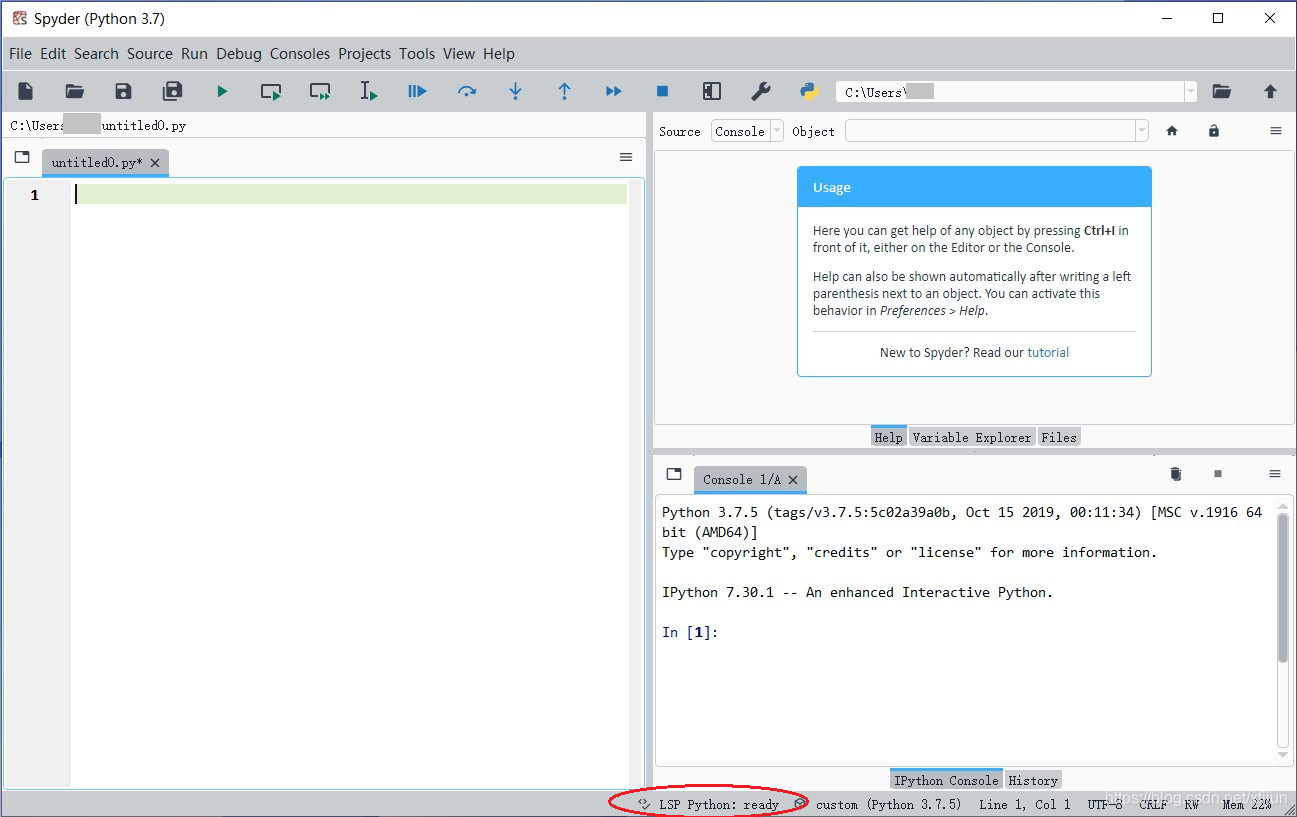Click the Save all files icon
1297x817 pixels.
pos(173,91)
